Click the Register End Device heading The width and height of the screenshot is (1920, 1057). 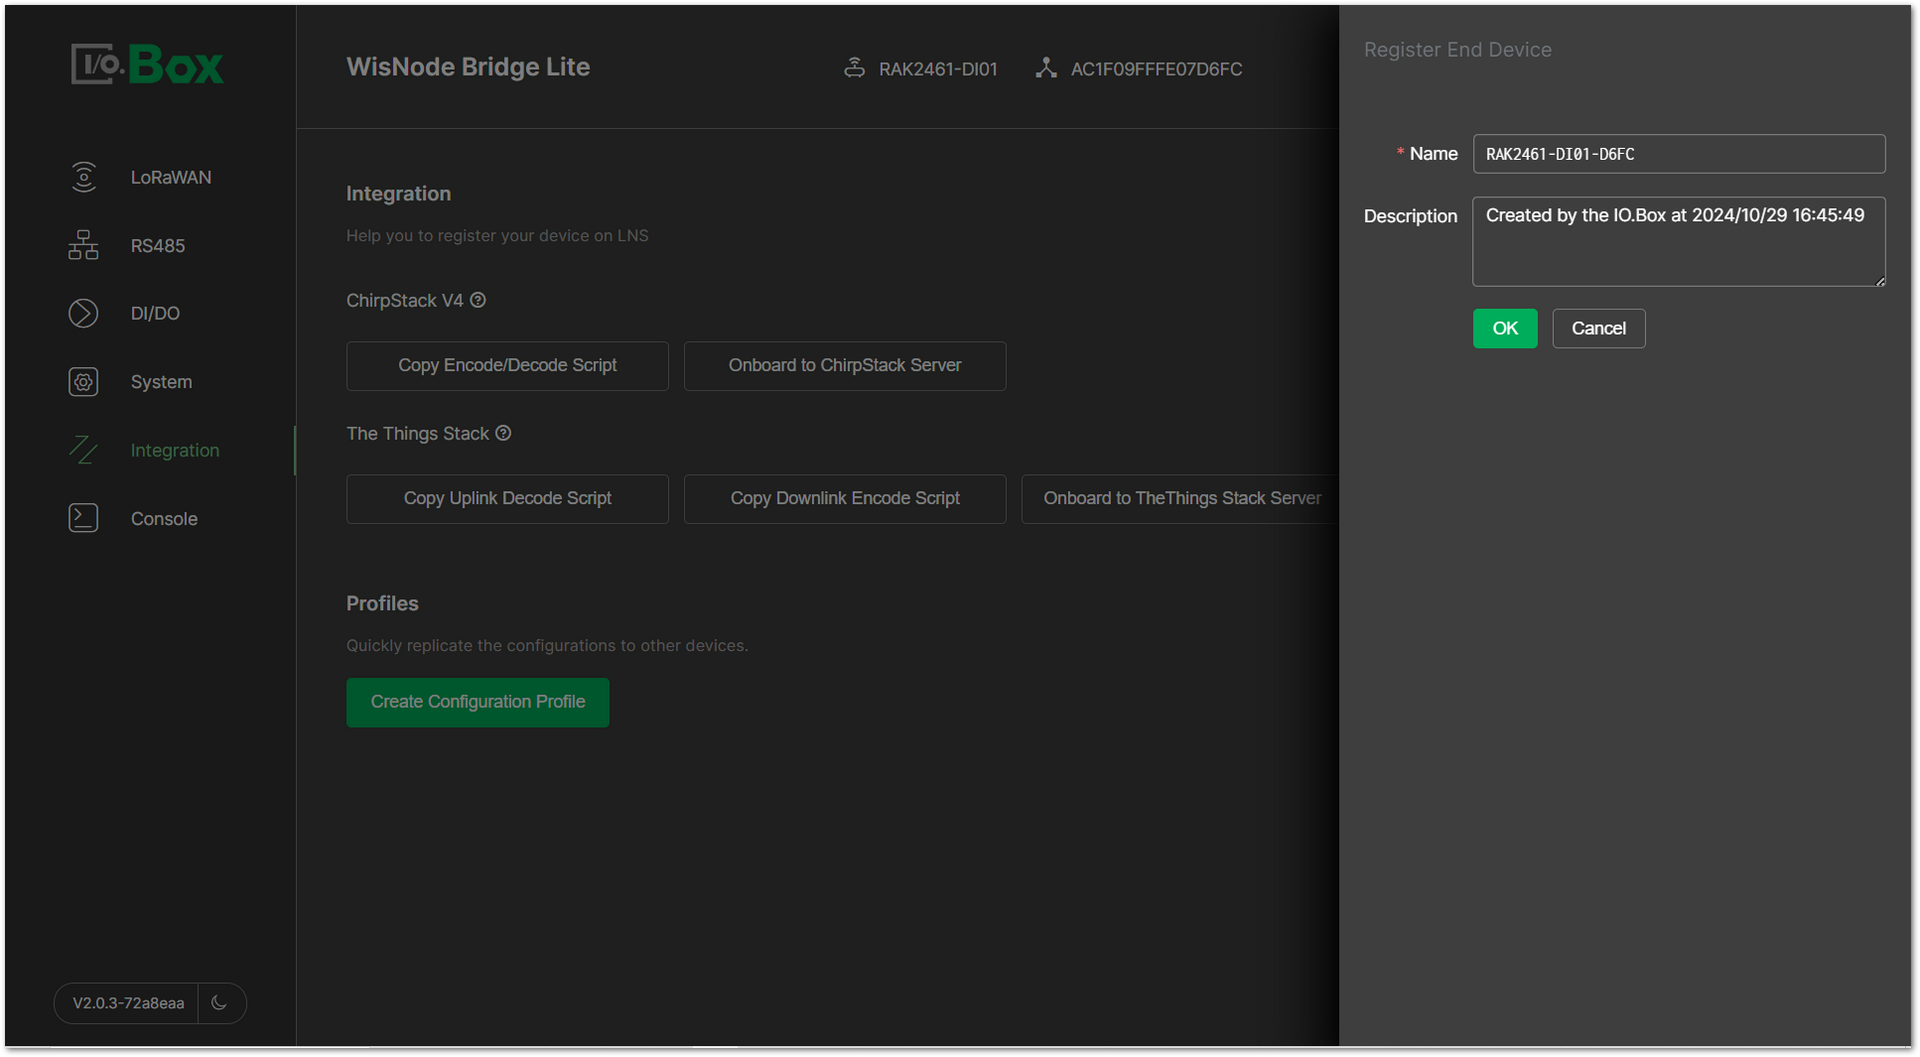pos(1457,50)
